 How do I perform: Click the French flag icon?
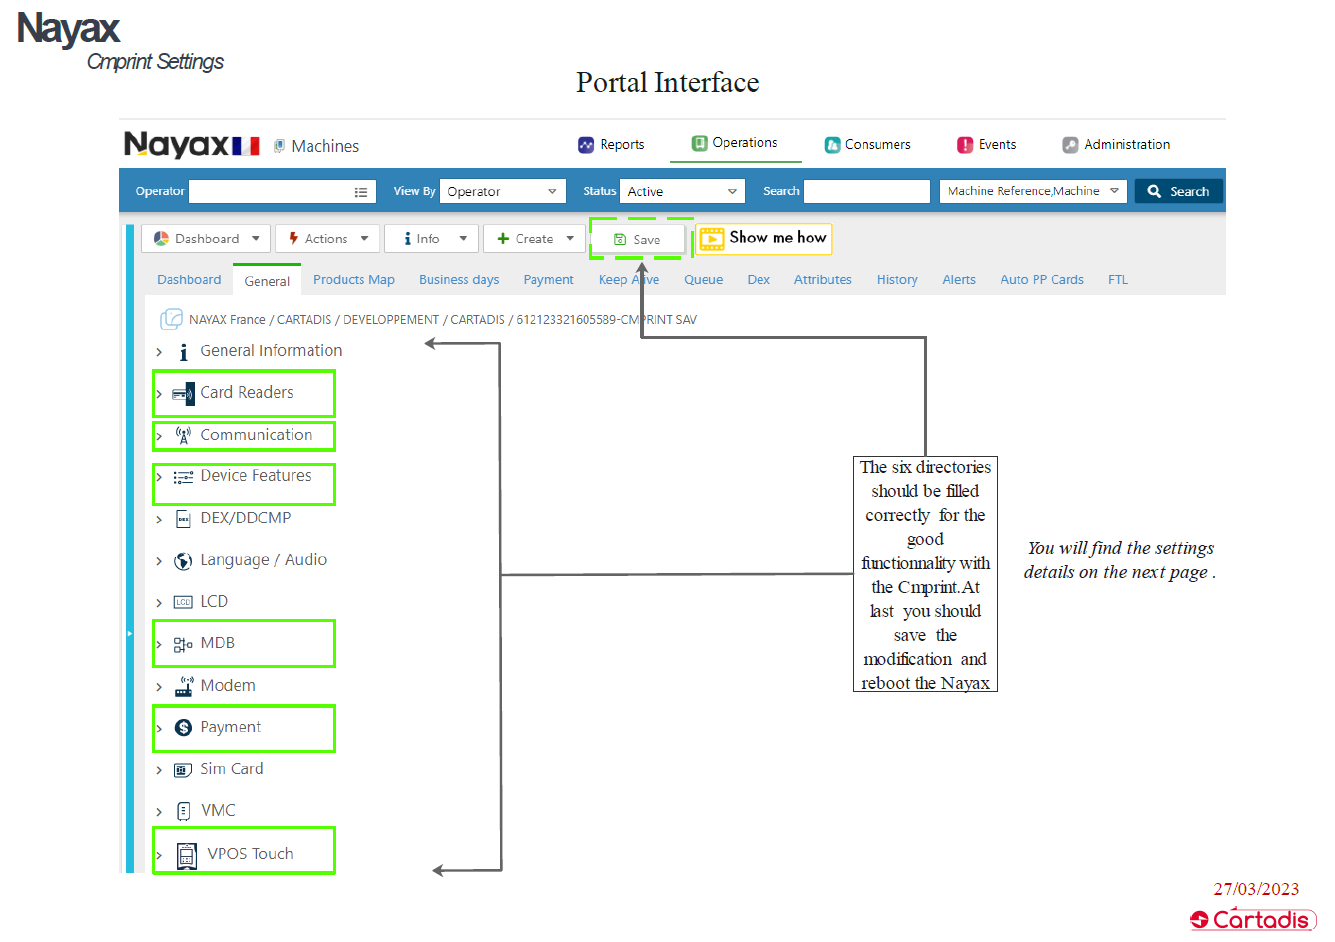[x=246, y=147]
